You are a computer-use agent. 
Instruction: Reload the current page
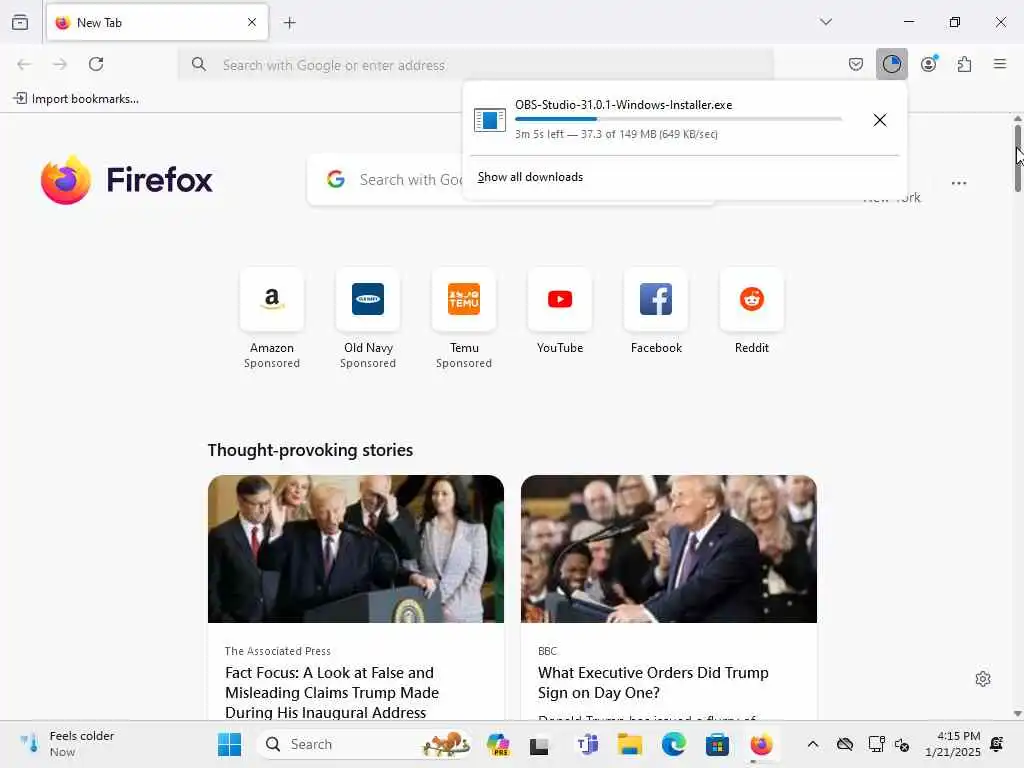pyautogui.click(x=96, y=64)
